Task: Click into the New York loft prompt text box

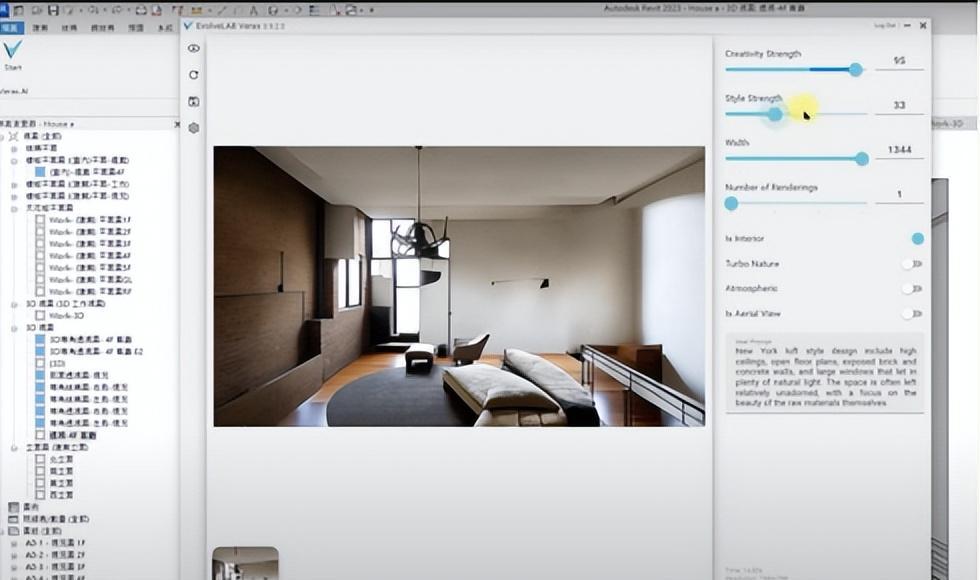Action: pyautogui.click(x=825, y=373)
